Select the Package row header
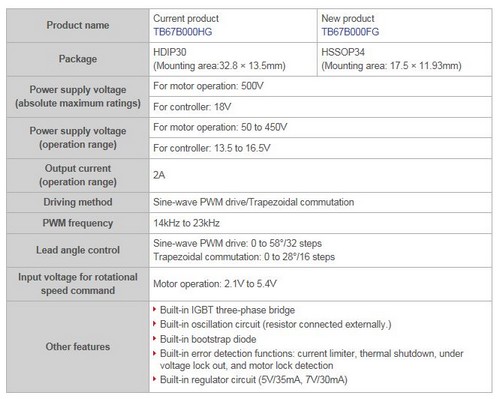This screenshot has width=500, height=399. coord(78,59)
